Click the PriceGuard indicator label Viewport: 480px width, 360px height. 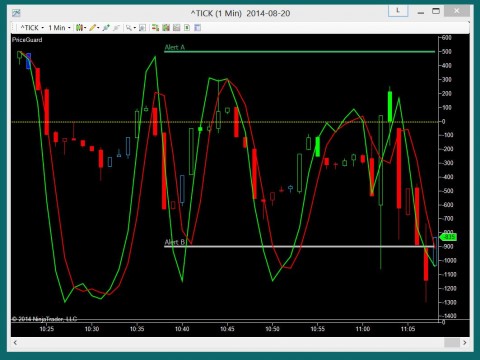(x=27, y=40)
